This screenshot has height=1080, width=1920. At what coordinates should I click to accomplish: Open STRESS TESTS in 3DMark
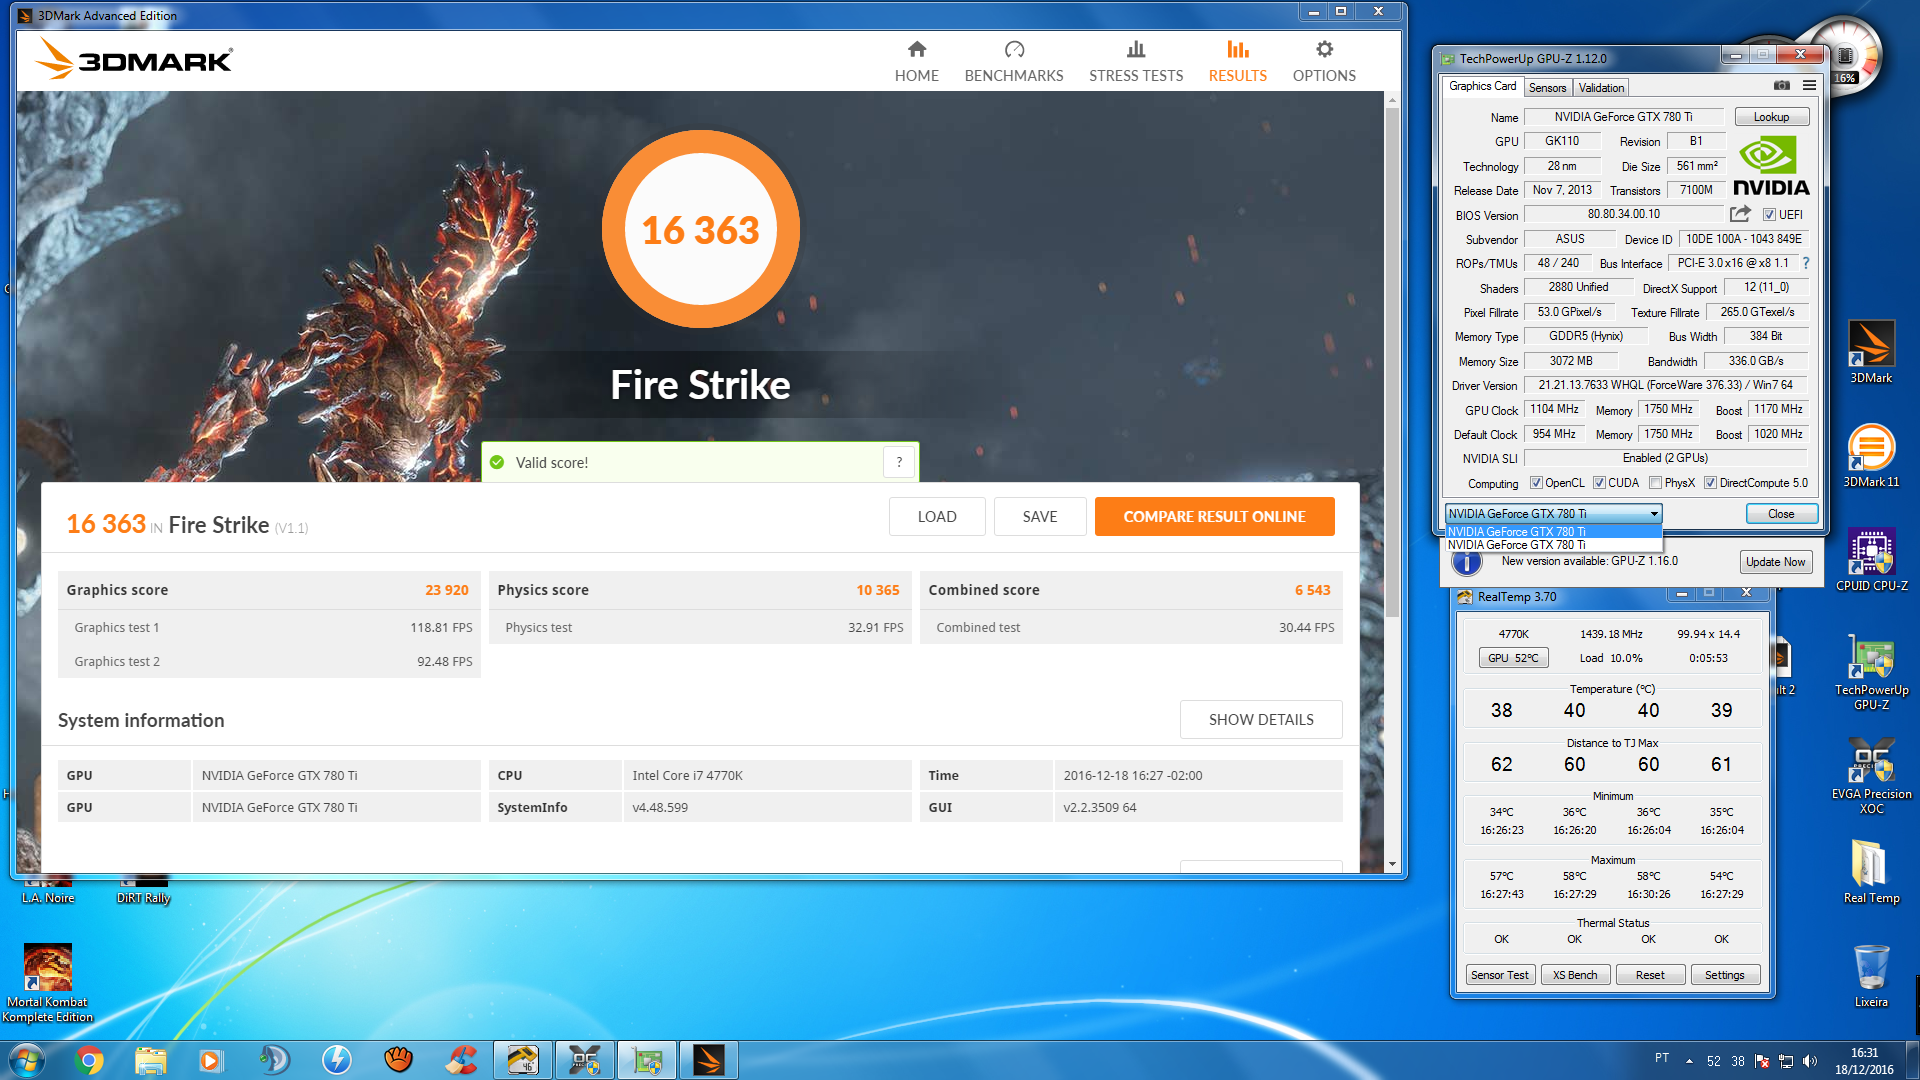[x=1135, y=62]
